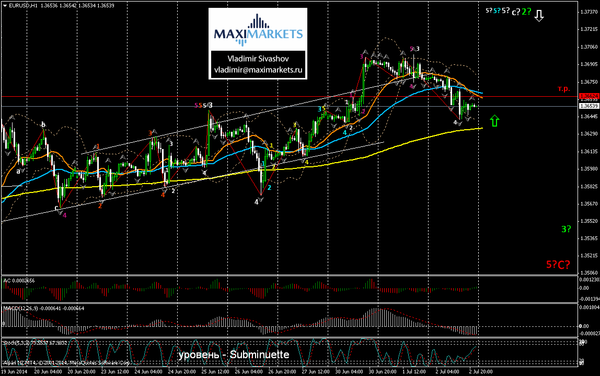Click the Vladimir Sivashov name text
The image size is (600, 376).
click(x=258, y=59)
